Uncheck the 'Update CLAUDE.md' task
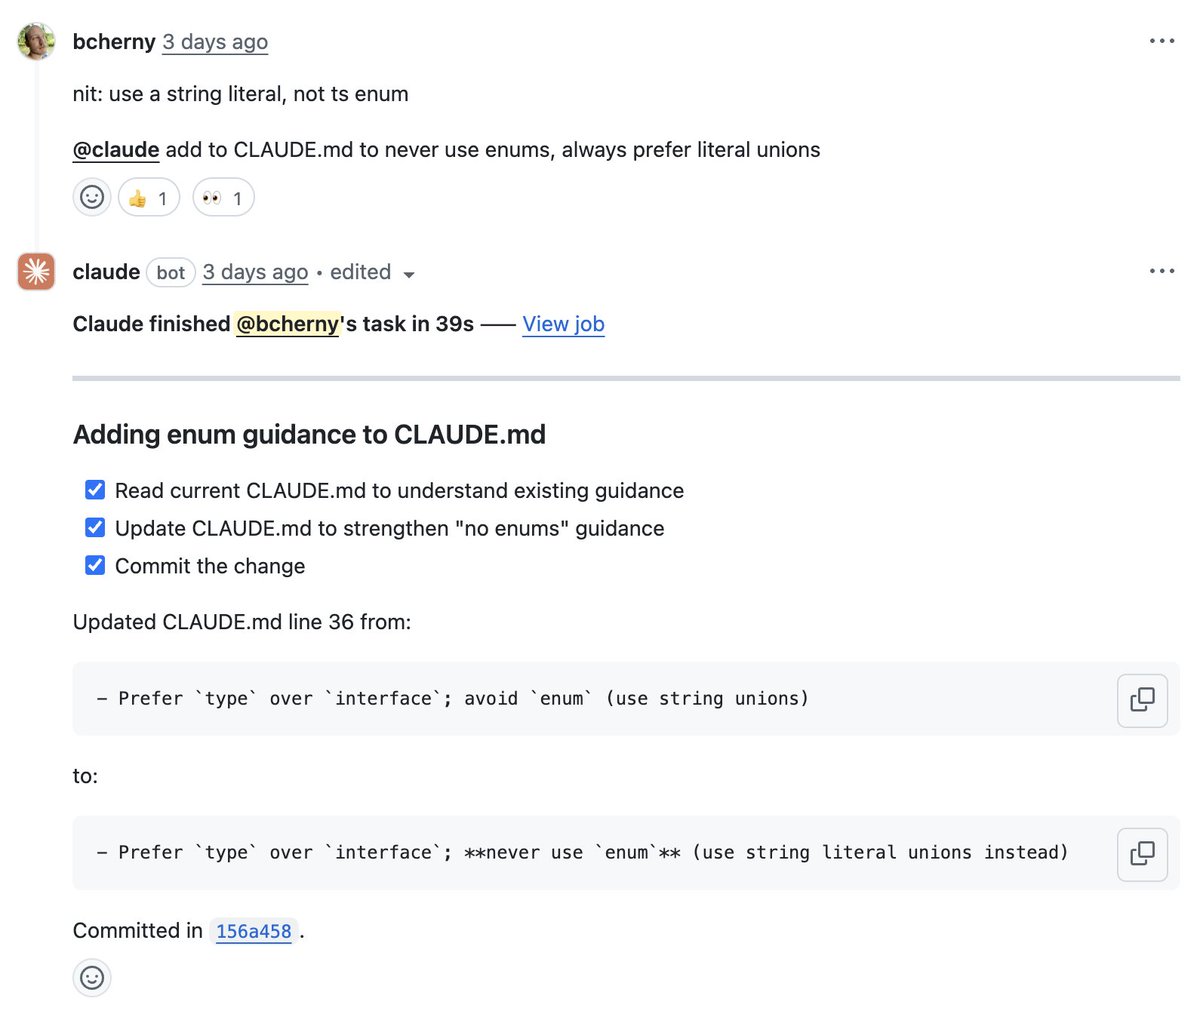The height and width of the screenshot is (1014, 1200). (95, 527)
